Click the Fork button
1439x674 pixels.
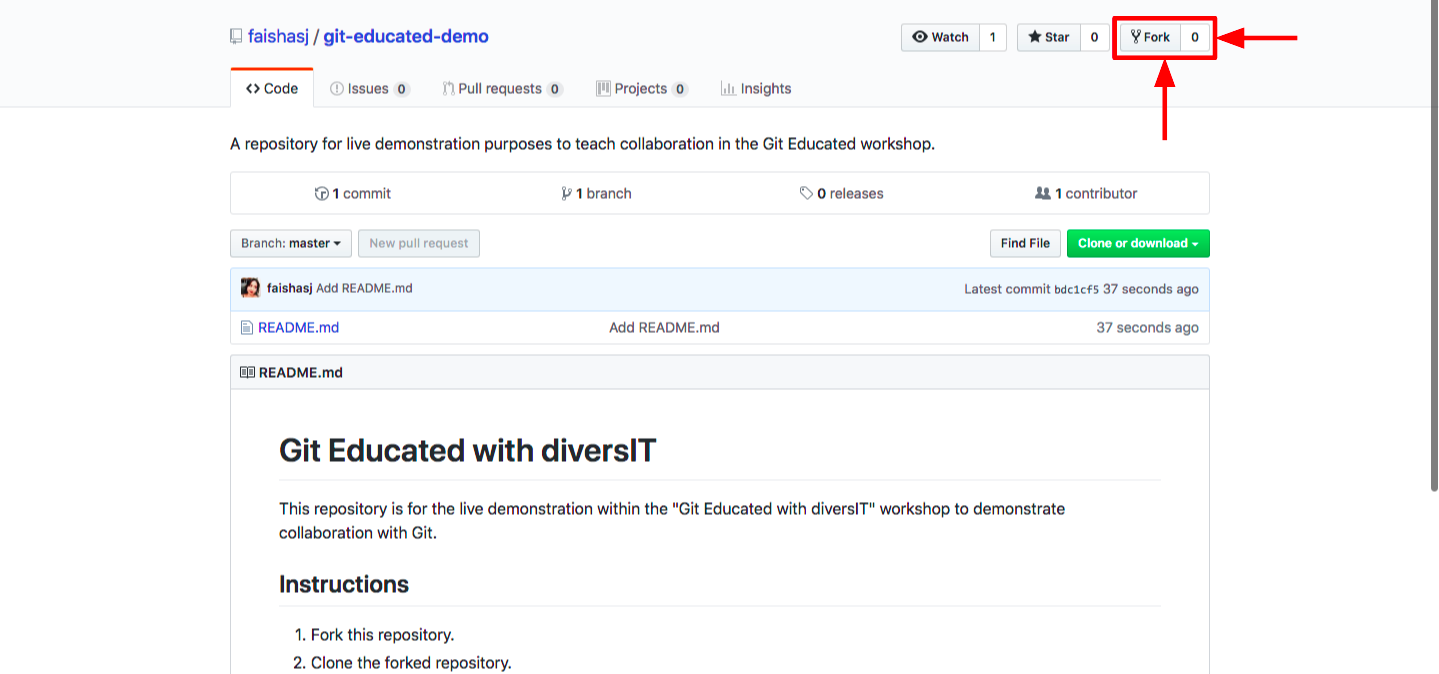(x=1150, y=37)
